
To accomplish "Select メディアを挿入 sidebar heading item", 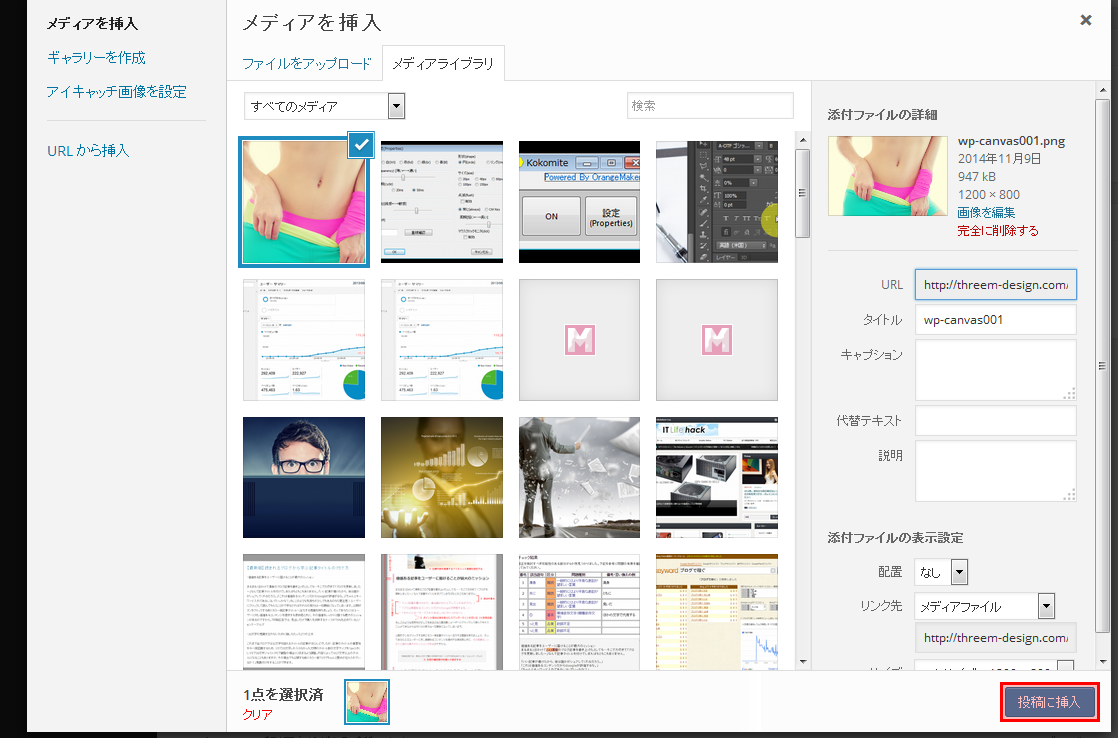I will coord(92,24).
